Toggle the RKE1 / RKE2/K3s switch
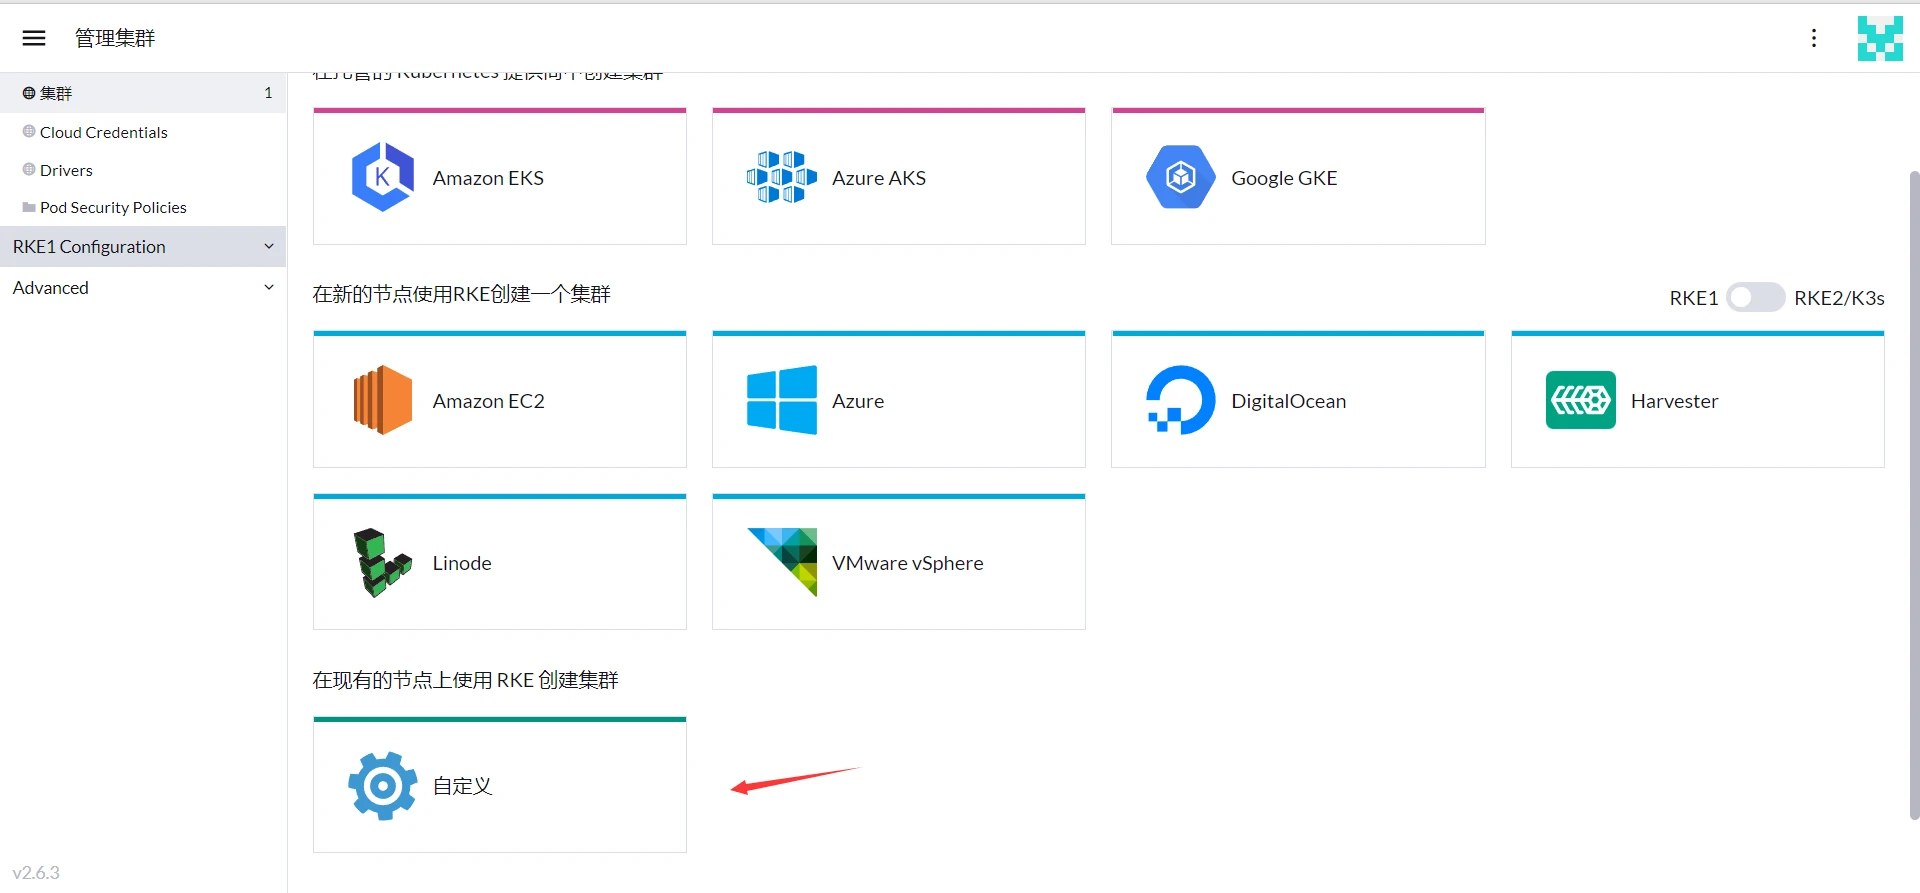 tap(1755, 297)
